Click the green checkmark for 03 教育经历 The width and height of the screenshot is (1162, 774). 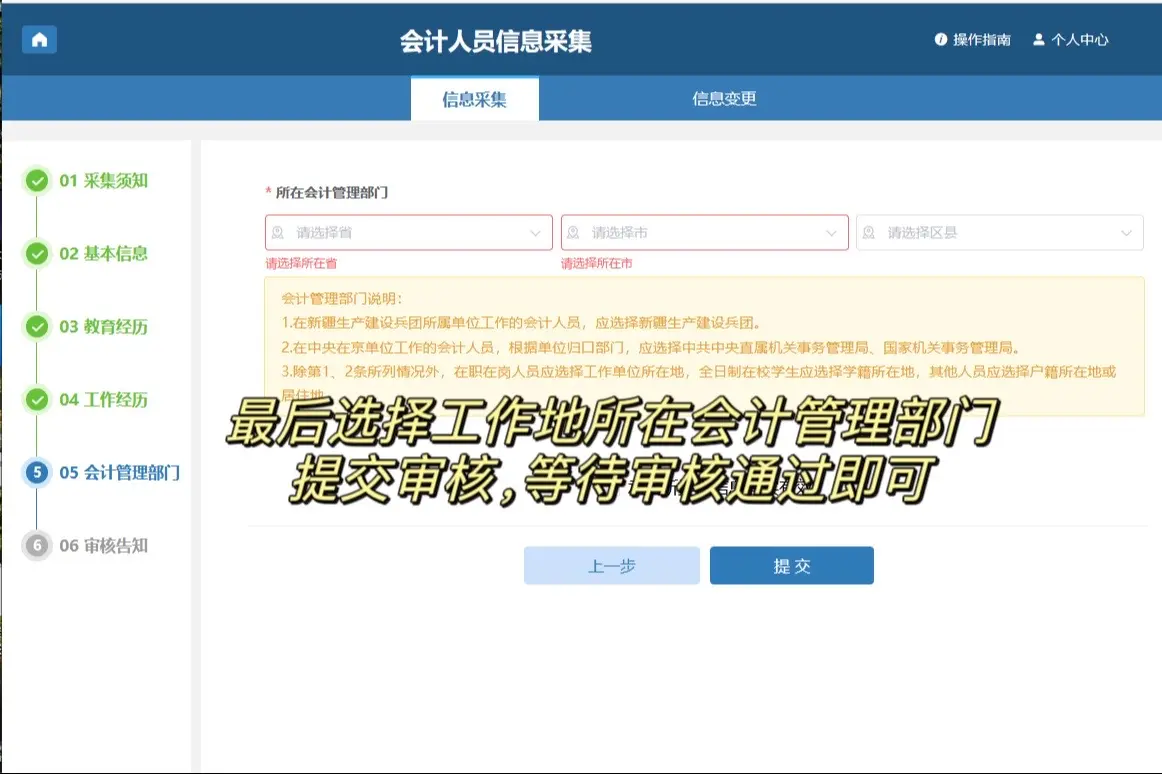(37, 327)
